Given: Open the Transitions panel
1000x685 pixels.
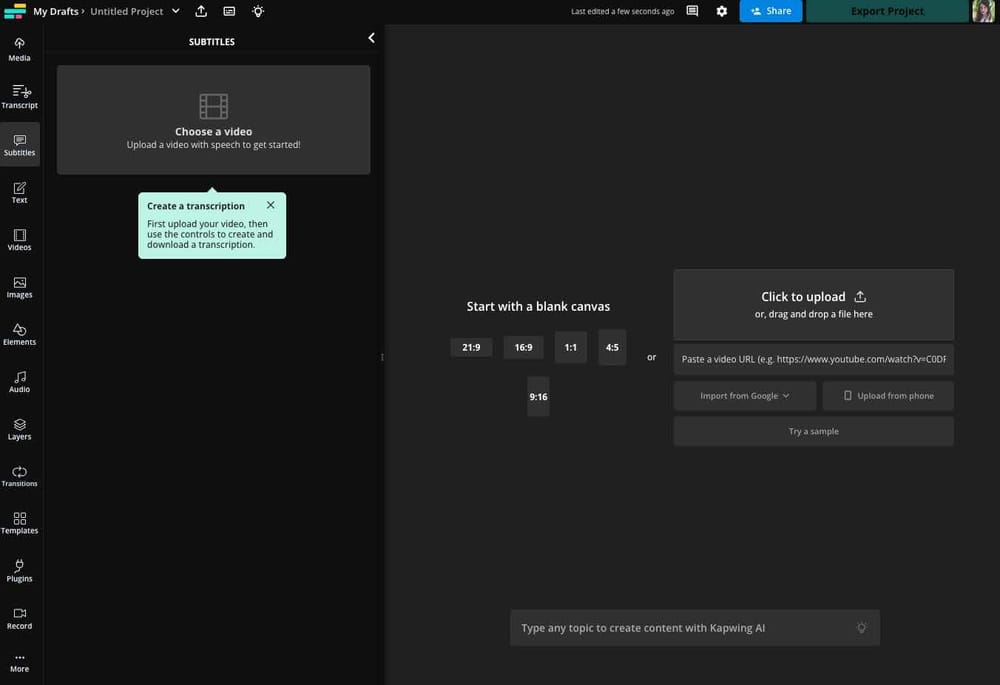Looking at the screenshot, I should click(x=19, y=476).
